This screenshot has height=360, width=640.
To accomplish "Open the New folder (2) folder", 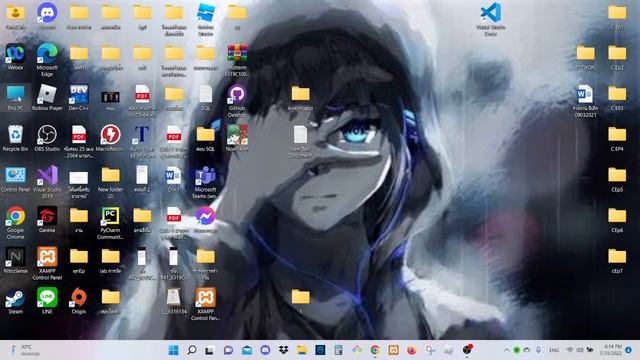I will [x=110, y=182].
